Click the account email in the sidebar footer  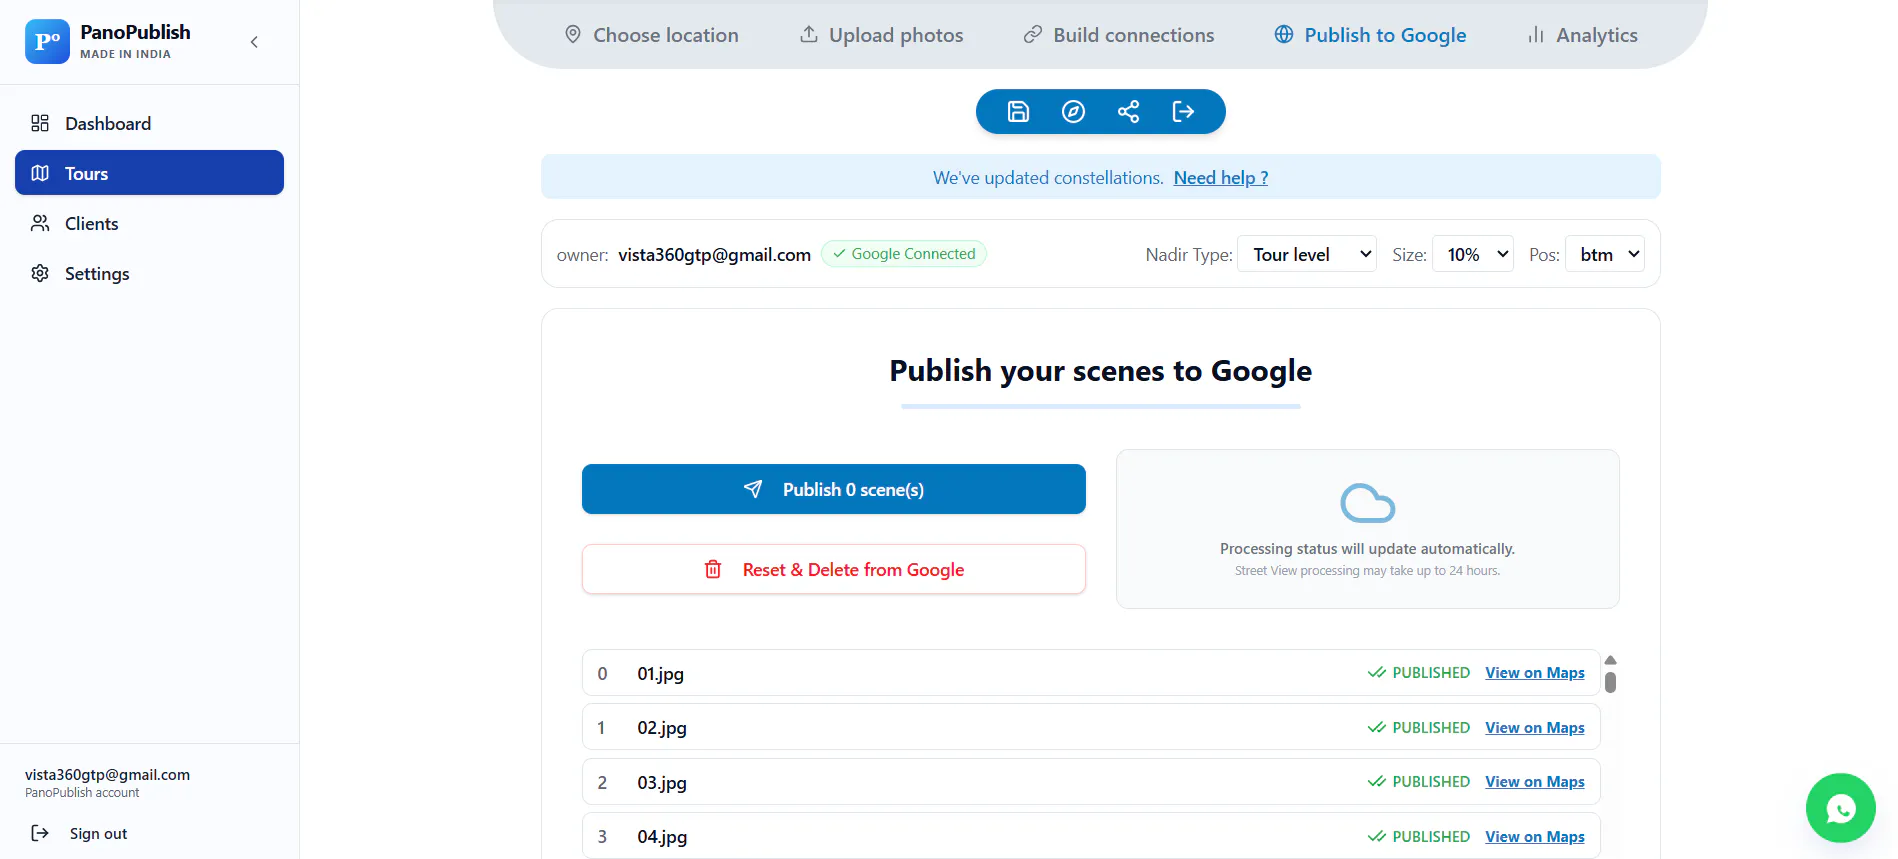click(x=107, y=775)
